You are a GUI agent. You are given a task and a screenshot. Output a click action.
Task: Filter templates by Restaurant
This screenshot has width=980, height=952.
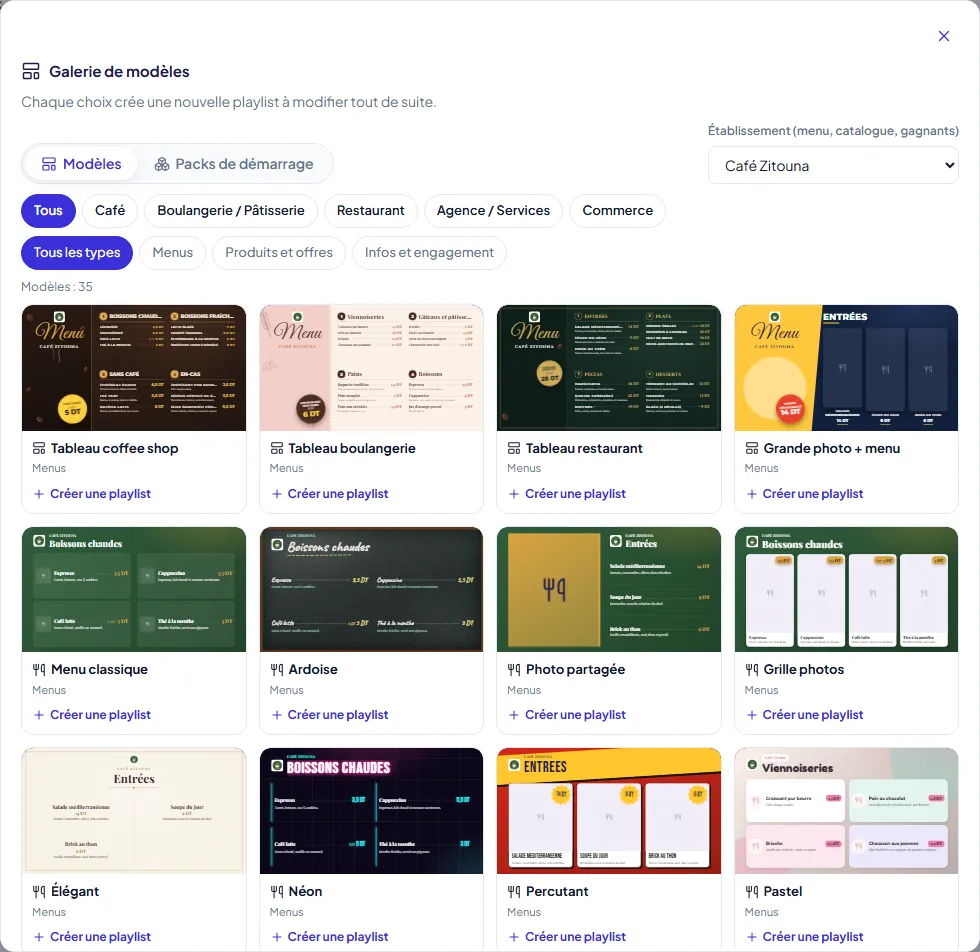point(371,211)
